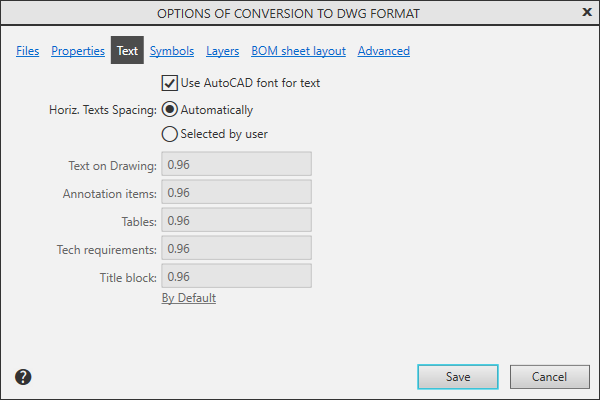Switch to the Advanced tab
The height and width of the screenshot is (400, 600).
click(383, 51)
